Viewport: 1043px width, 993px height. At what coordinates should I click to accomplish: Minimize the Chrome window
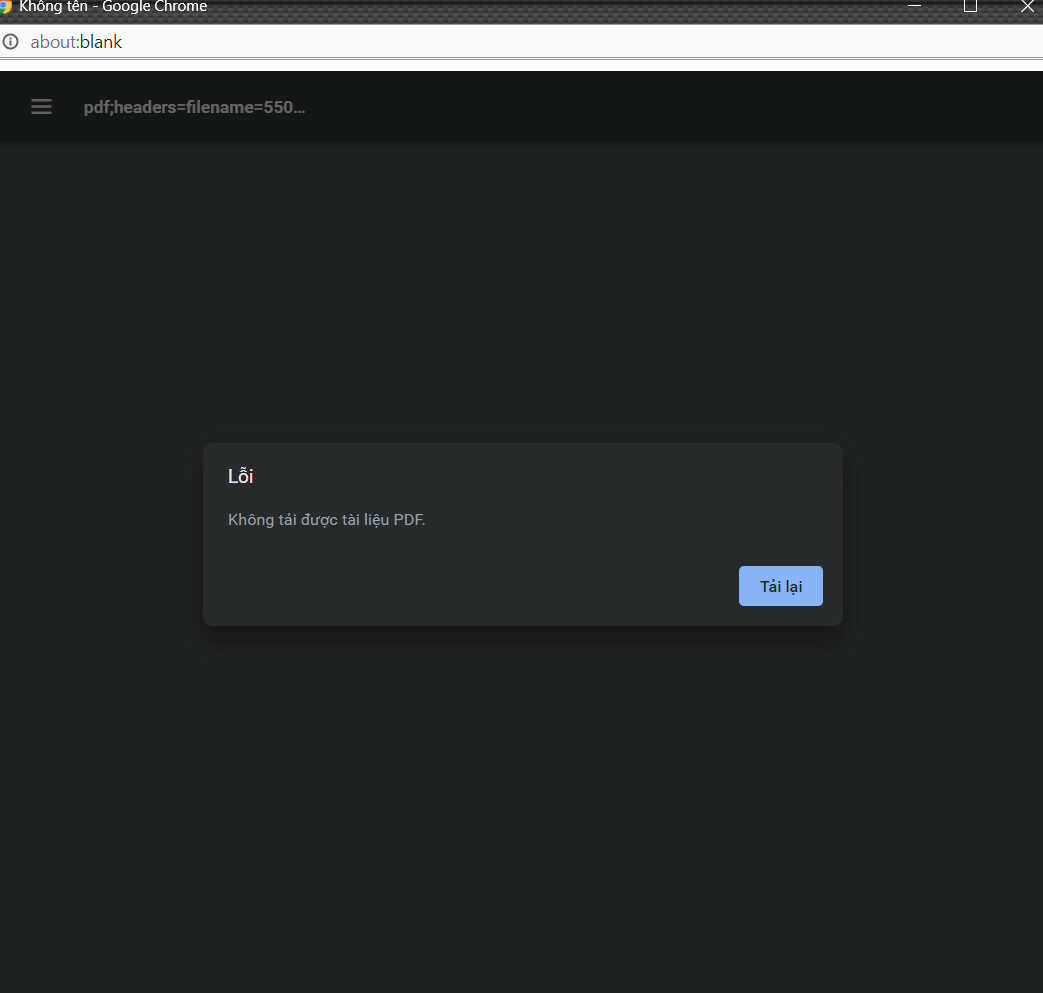click(914, 6)
